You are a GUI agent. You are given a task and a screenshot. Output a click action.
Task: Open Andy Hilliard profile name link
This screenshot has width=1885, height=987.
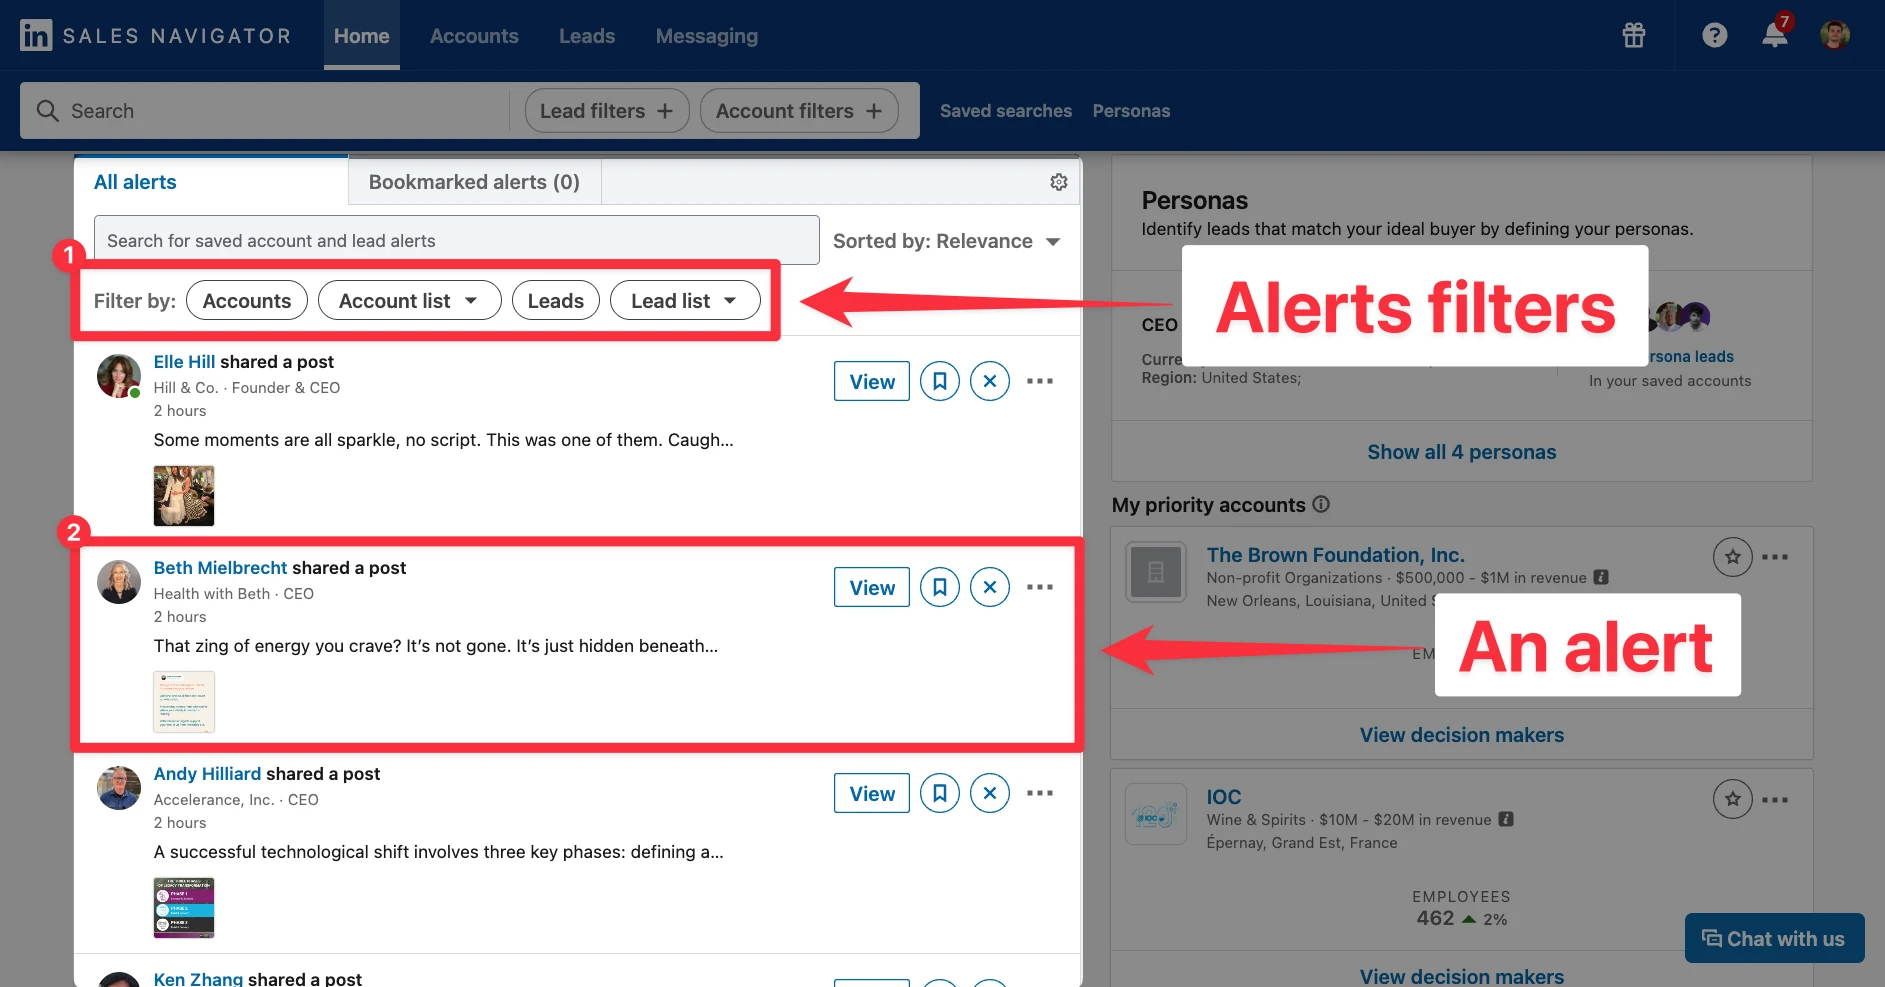(x=207, y=774)
